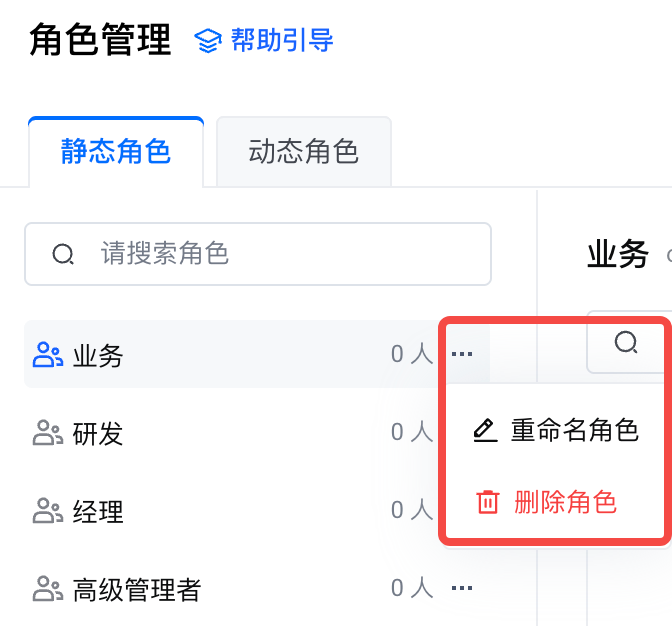The width and height of the screenshot is (672, 626).
Task: Click the magnifier icon in role search
Action: point(63,254)
